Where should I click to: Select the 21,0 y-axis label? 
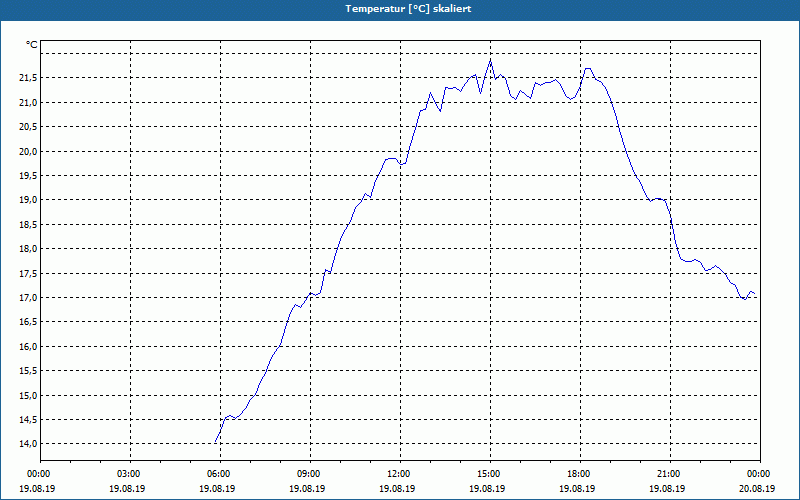pos(28,103)
